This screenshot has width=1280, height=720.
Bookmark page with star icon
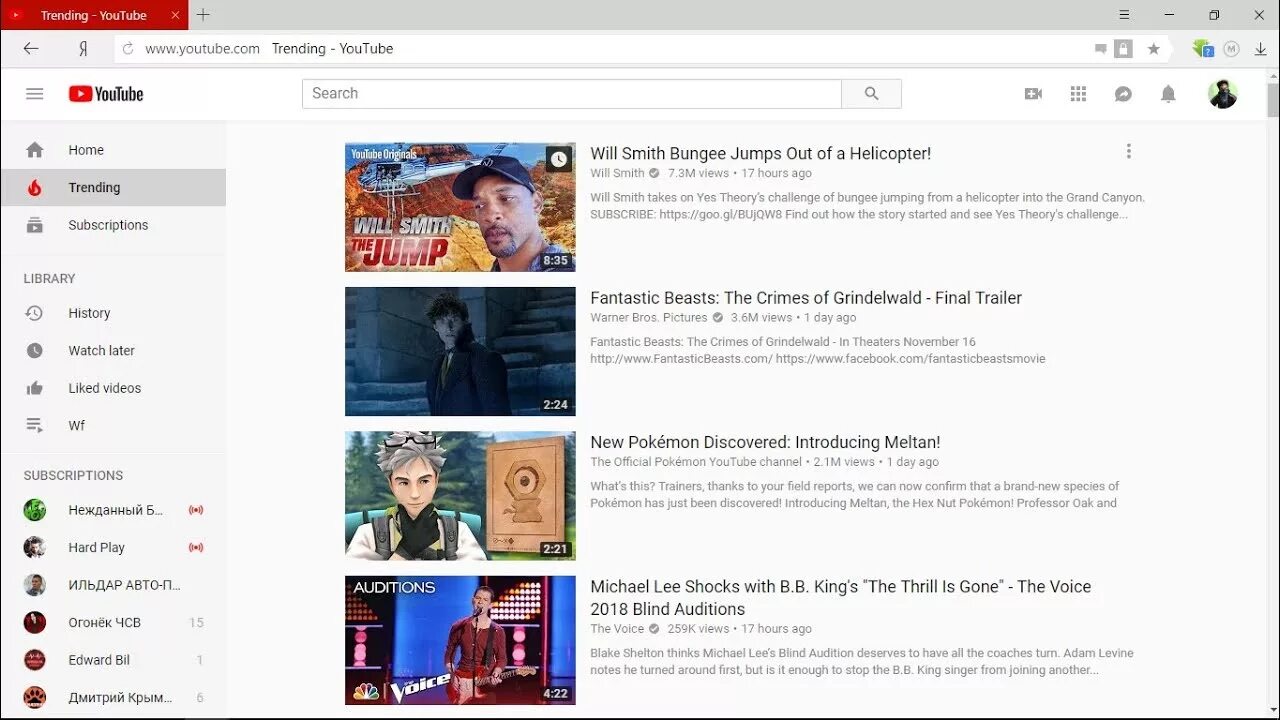point(1153,48)
